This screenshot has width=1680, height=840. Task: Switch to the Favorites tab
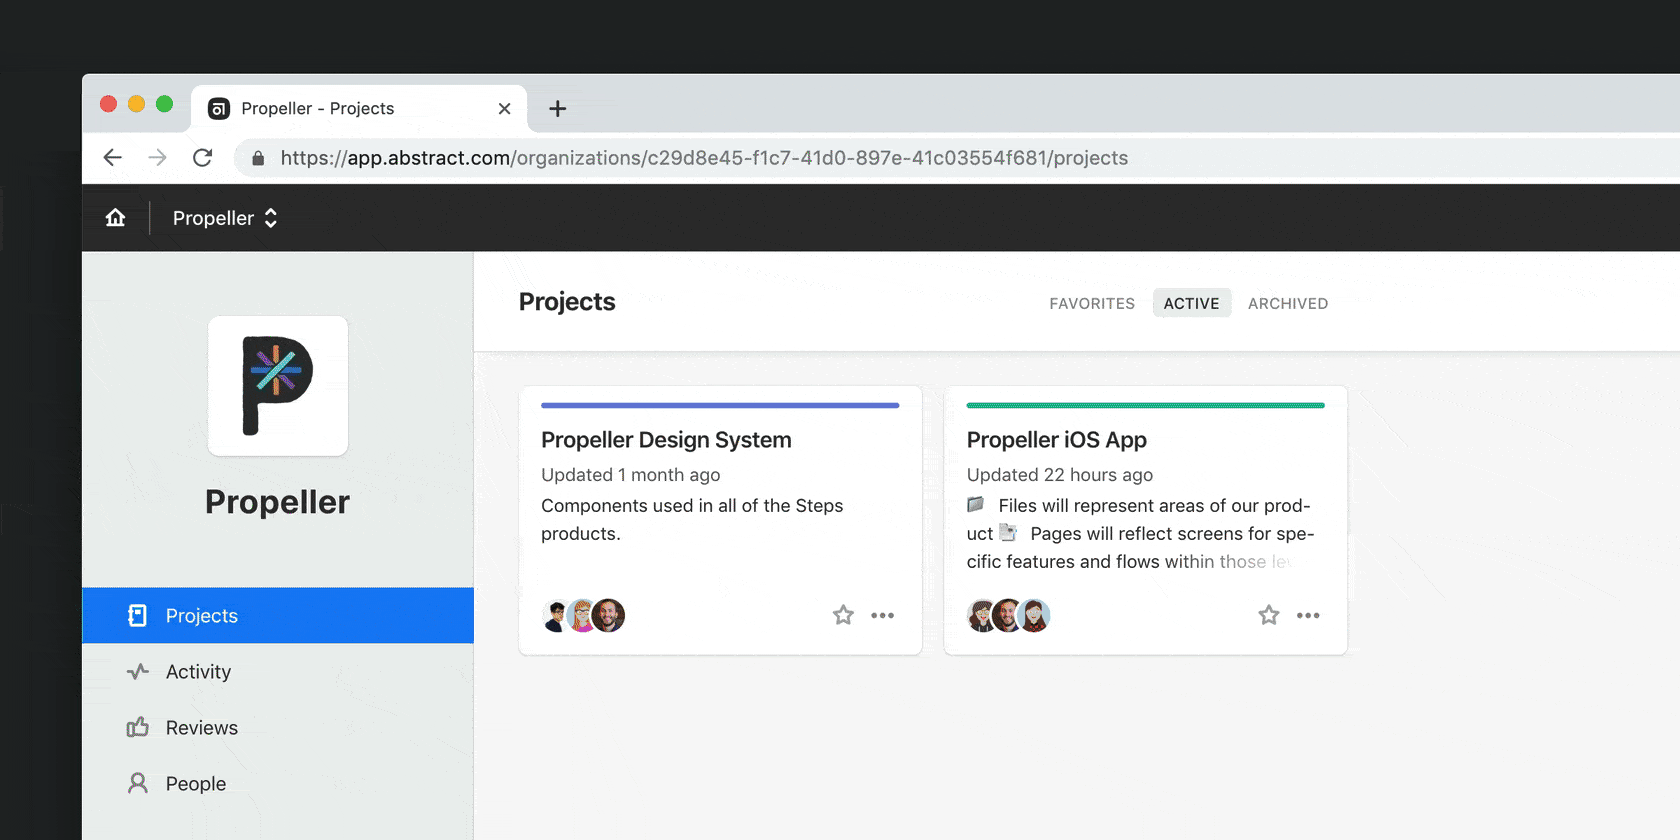click(1092, 303)
